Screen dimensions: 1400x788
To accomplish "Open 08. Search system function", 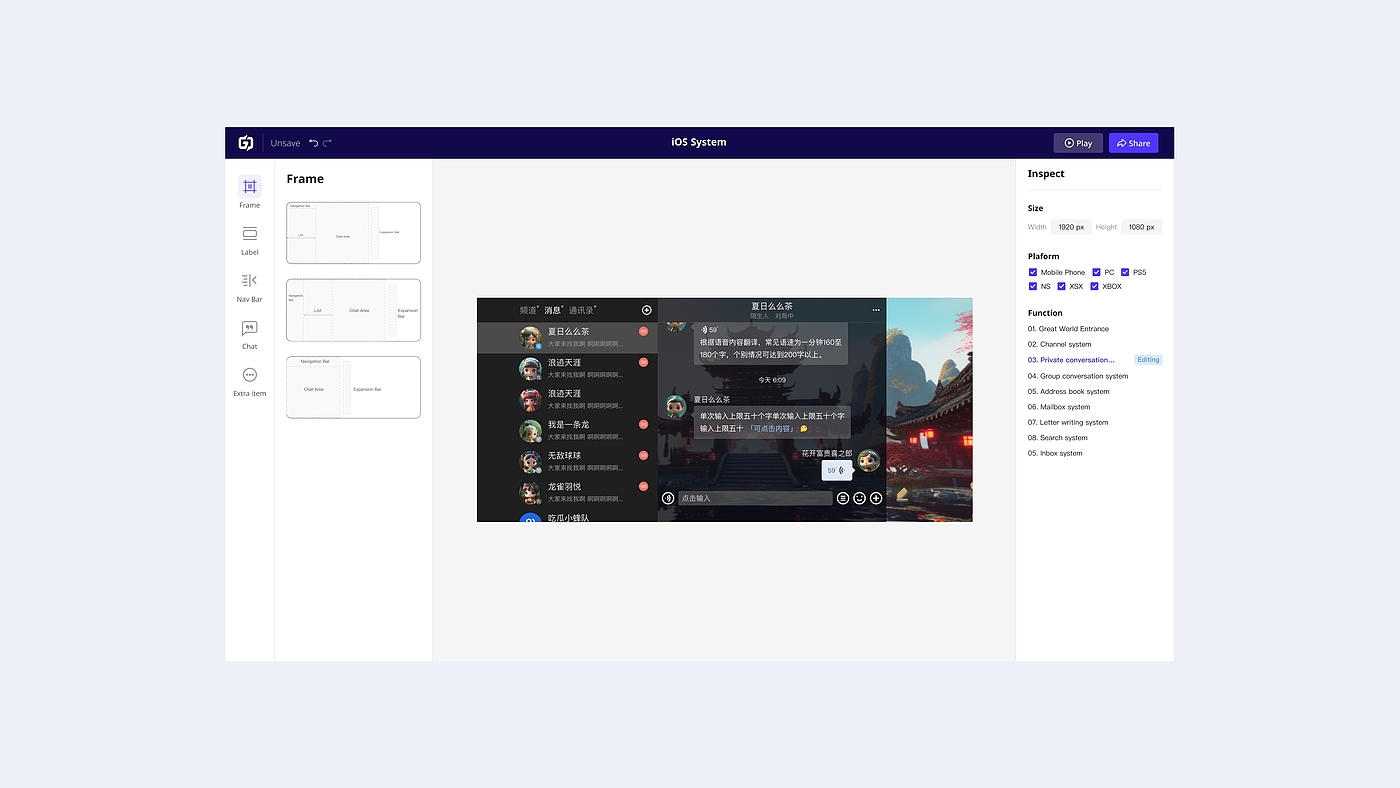I will (1058, 438).
